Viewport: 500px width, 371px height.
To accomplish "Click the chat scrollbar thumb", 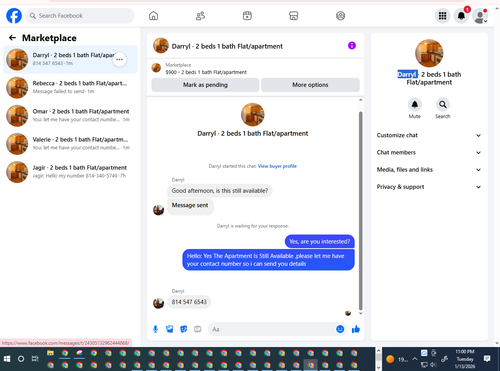I will (360, 211).
